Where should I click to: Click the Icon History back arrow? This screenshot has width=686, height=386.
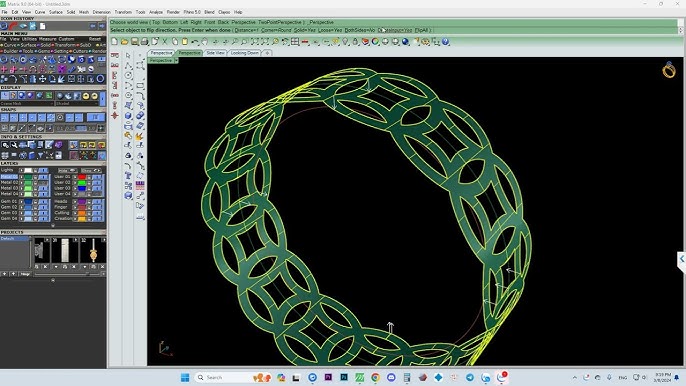(x=93, y=26)
